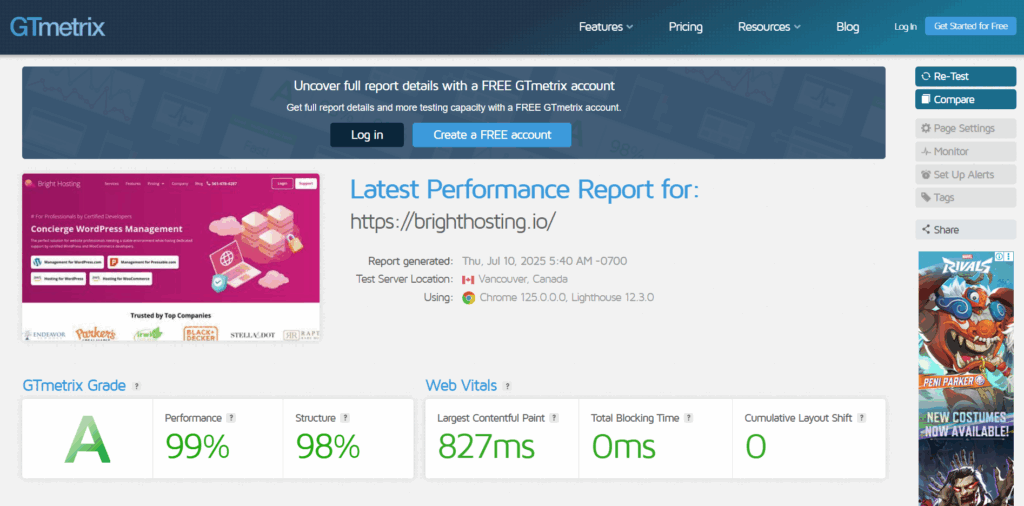Click the help icon beside Structure
This screenshot has width=1024, height=506.
click(345, 418)
